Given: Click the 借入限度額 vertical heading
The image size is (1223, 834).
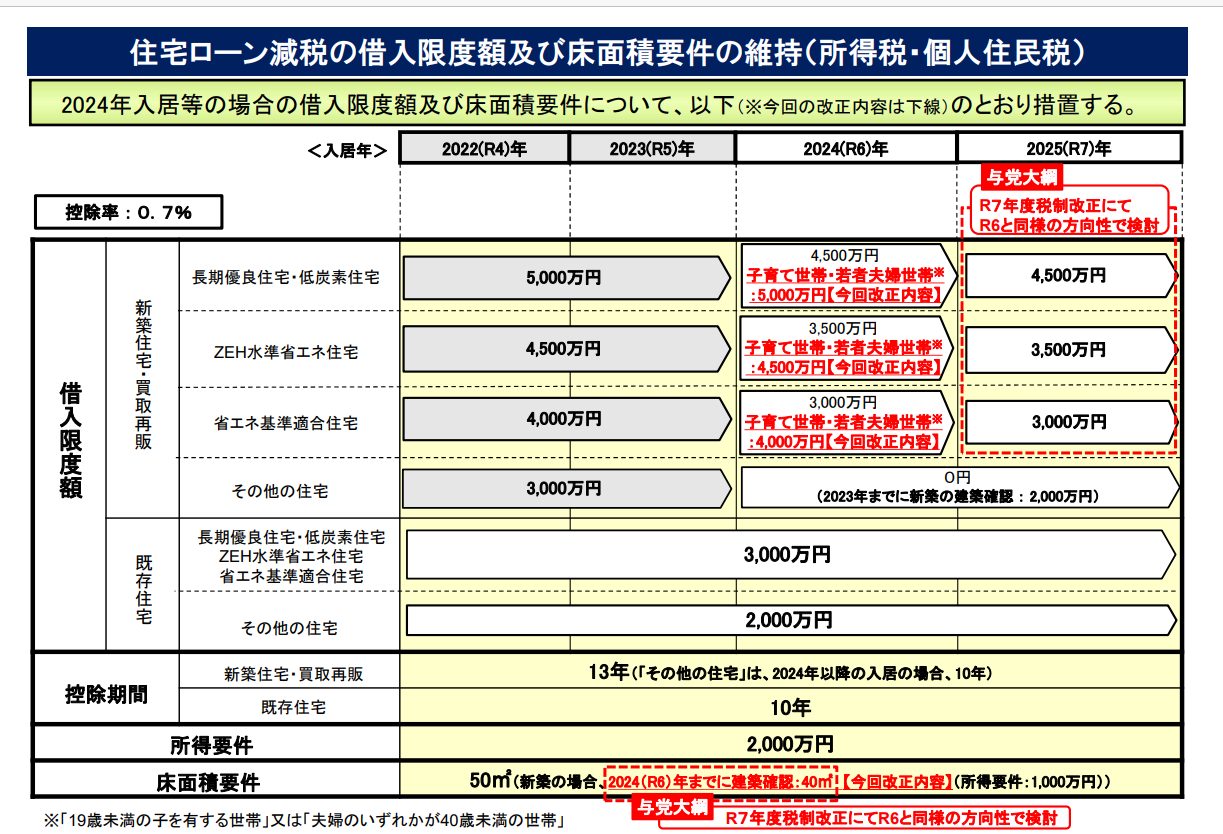Looking at the screenshot, I should tap(70, 440).
